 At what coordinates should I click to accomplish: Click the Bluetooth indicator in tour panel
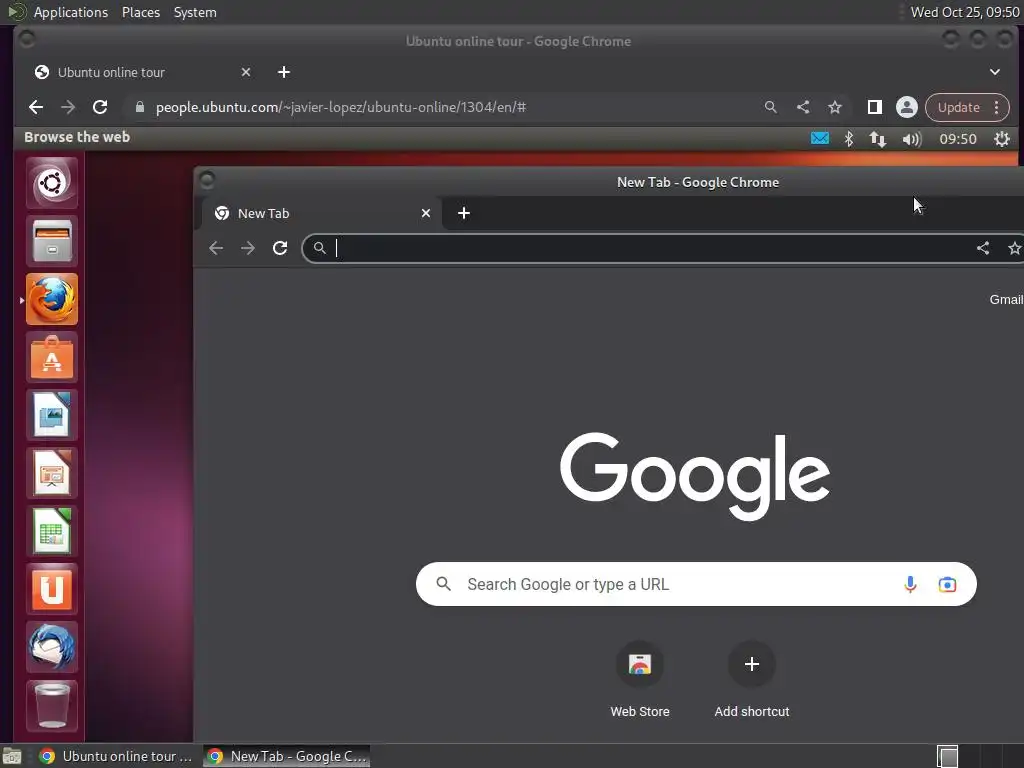pos(848,138)
